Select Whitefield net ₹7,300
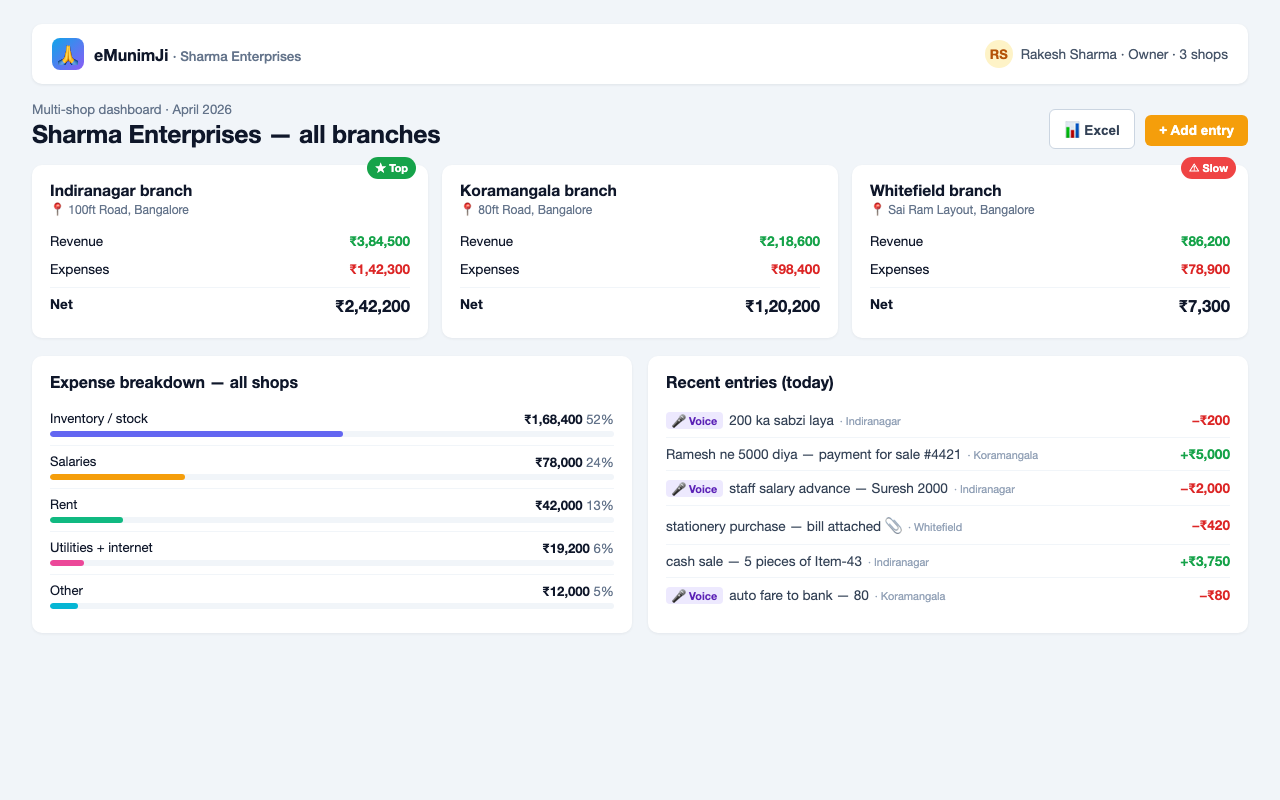Viewport: 1280px width, 800px height. [x=1205, y=307]
